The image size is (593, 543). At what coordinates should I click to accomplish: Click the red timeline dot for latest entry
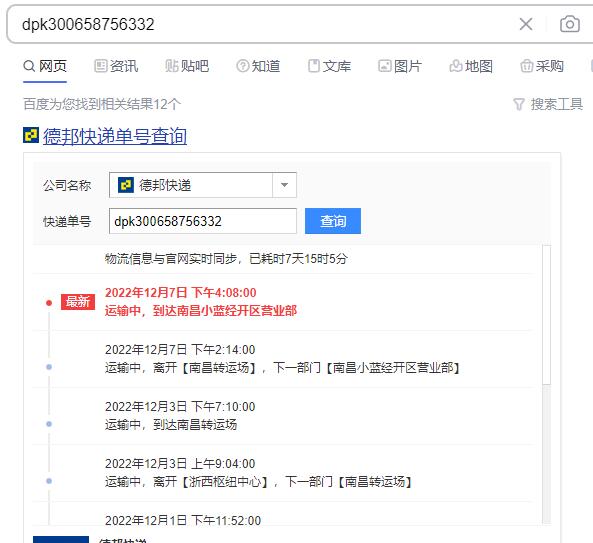tap(49, 303)
